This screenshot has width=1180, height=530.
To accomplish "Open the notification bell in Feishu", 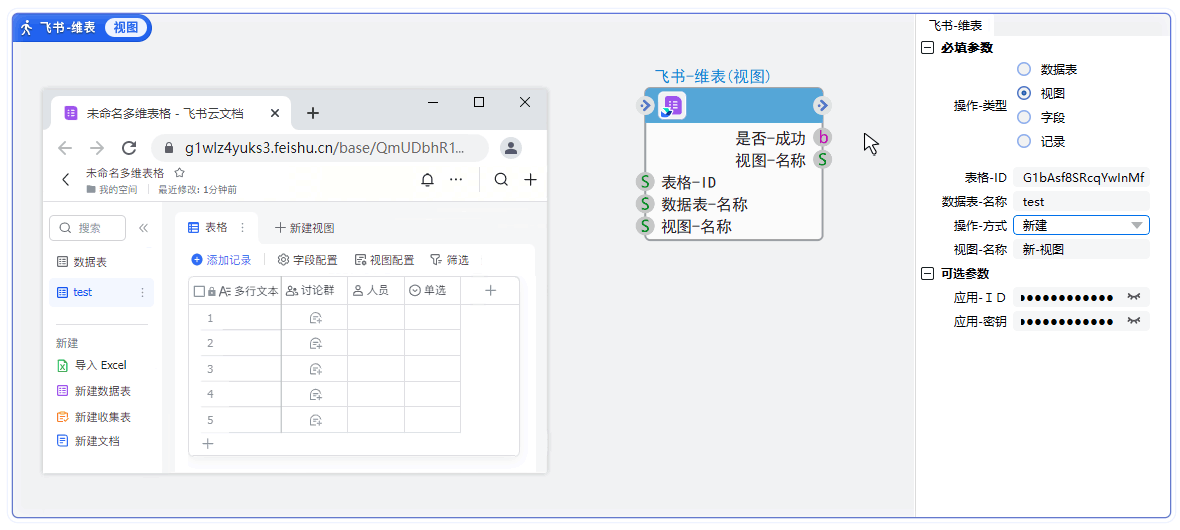I will tap(427, 180).
